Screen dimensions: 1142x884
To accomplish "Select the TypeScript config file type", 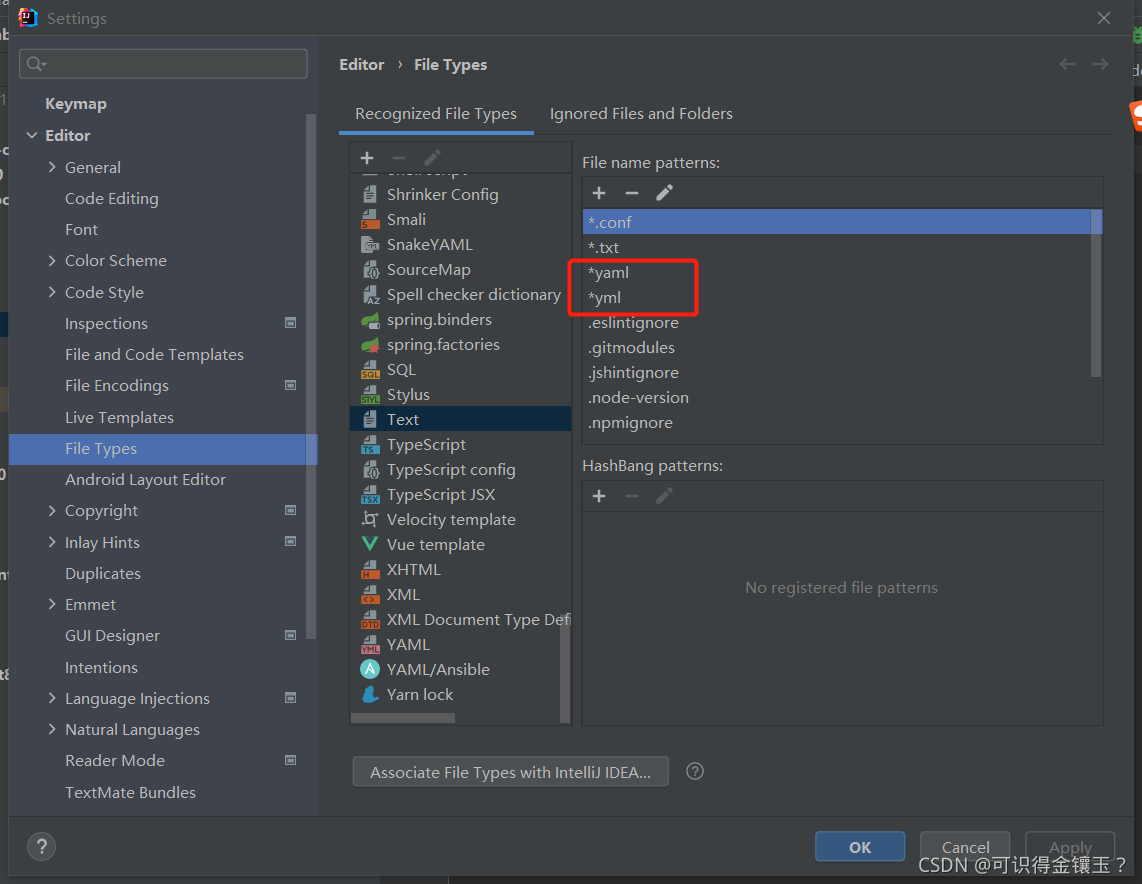I will click(x=460, y=470).
